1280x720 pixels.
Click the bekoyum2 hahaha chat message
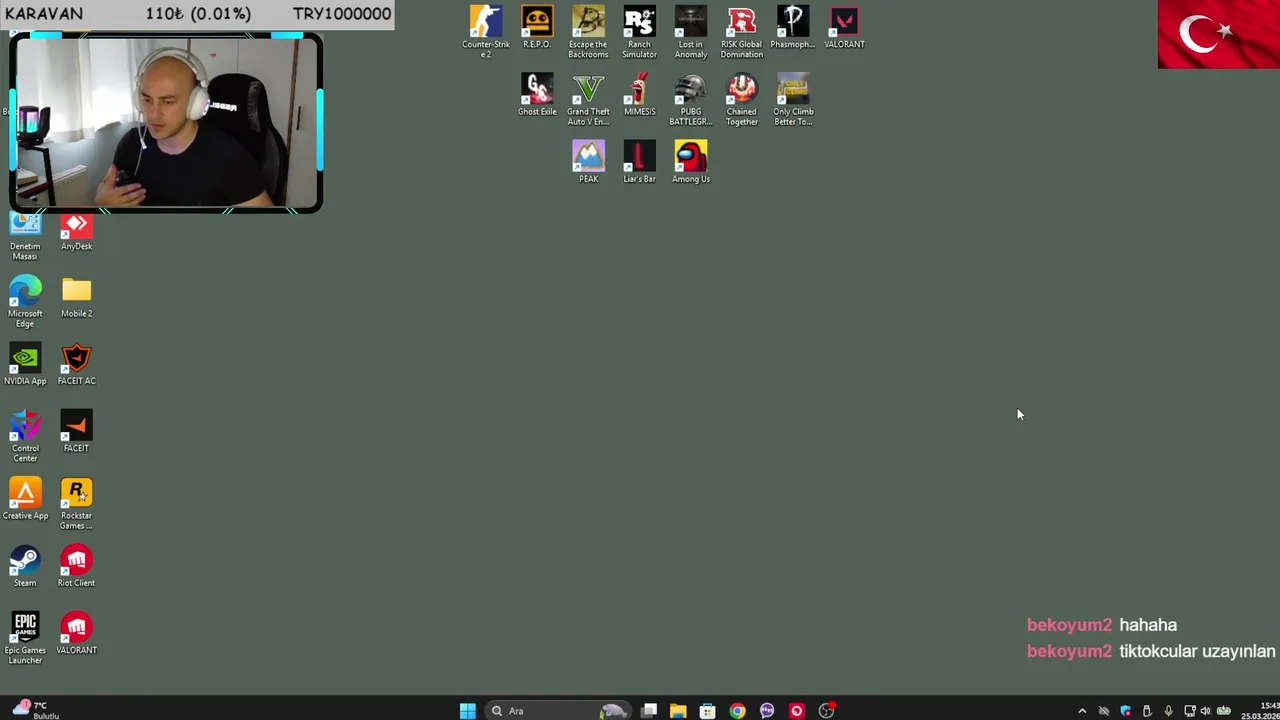1102,625
